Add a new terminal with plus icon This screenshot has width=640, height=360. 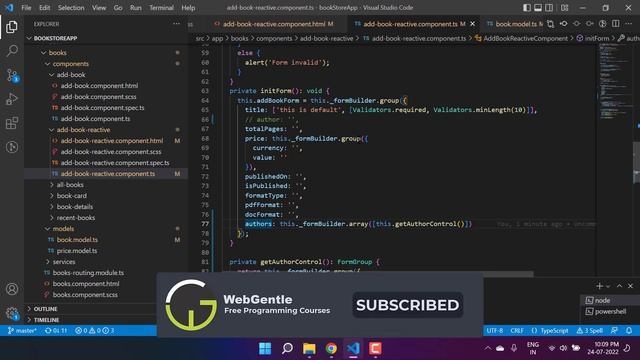599,286
